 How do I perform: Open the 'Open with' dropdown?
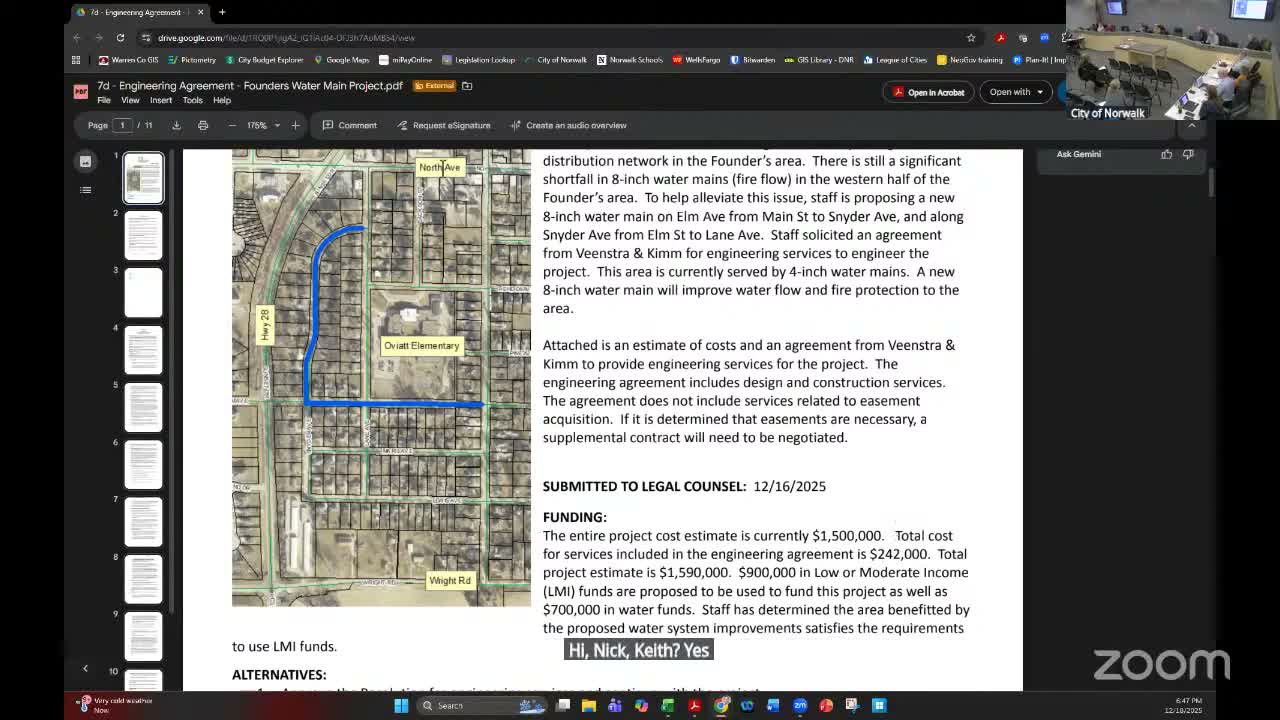(1013, 92)
